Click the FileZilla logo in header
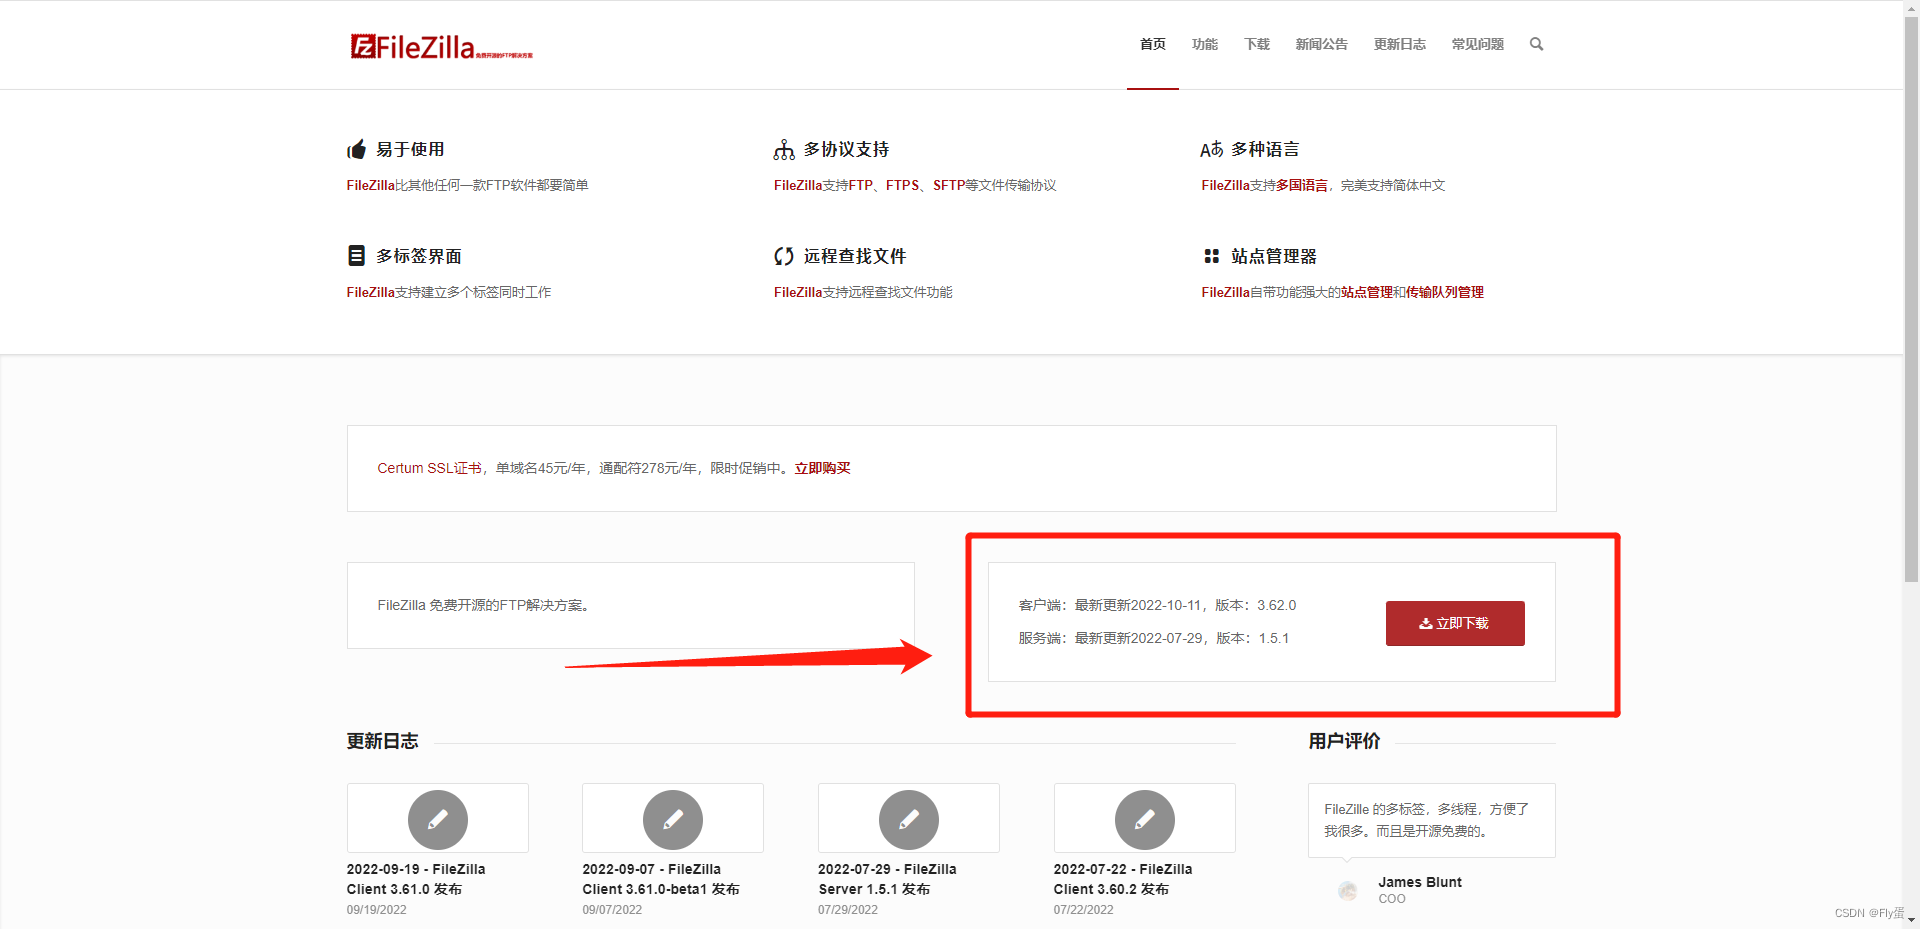1920x929 pixels. tap(441, 47)
